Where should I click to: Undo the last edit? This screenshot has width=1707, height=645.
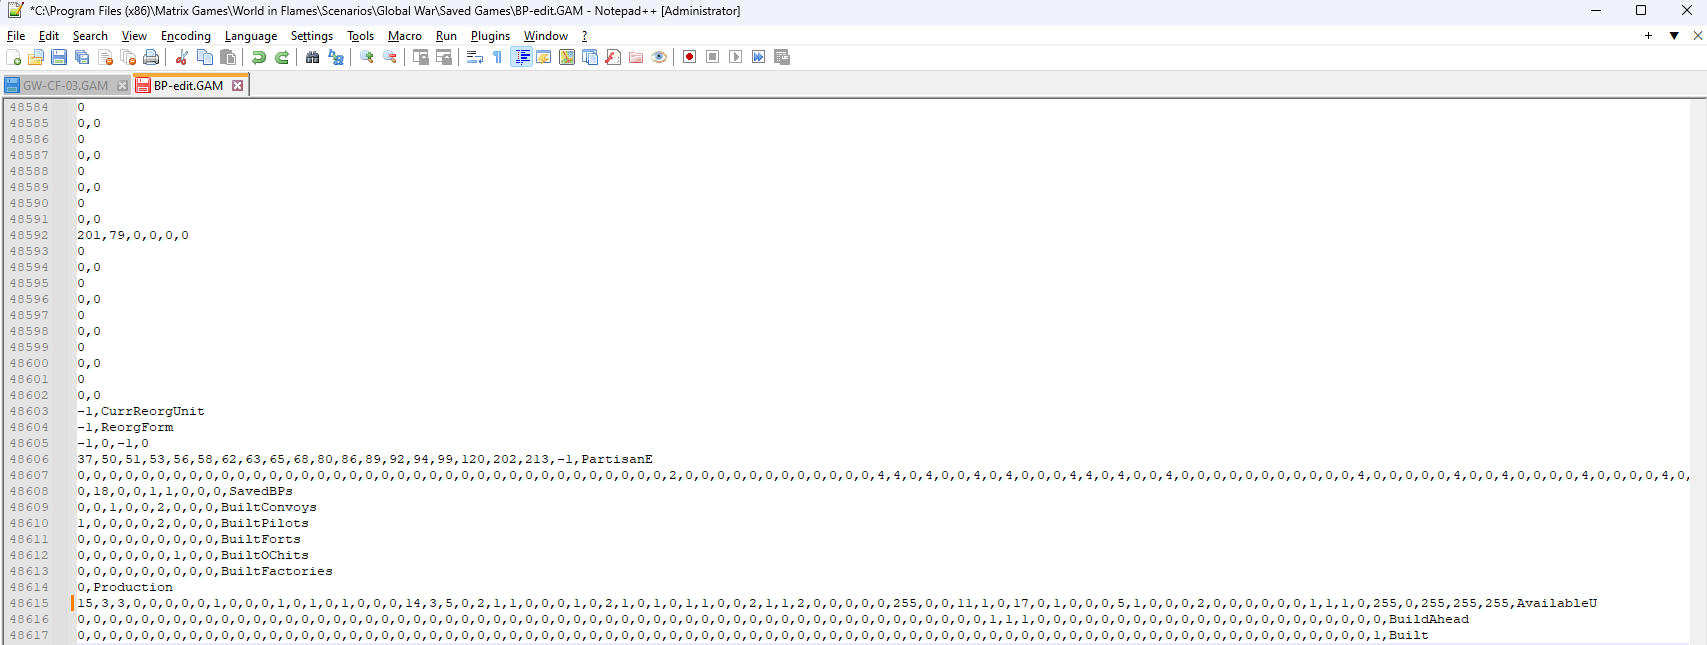click(x=259, y=57)
